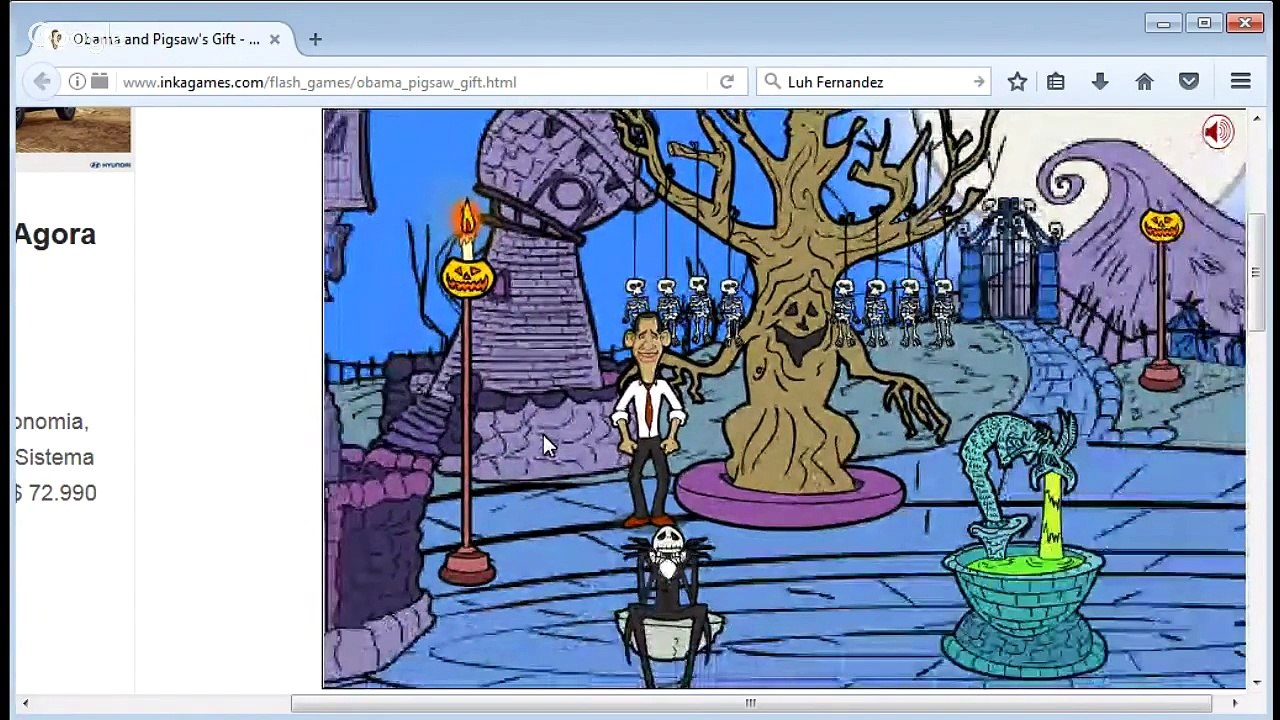This screenshot has height=720, width=1280.
Task: Click the horizontal scrollbar thumb
Action: click(x=751, y=703)
